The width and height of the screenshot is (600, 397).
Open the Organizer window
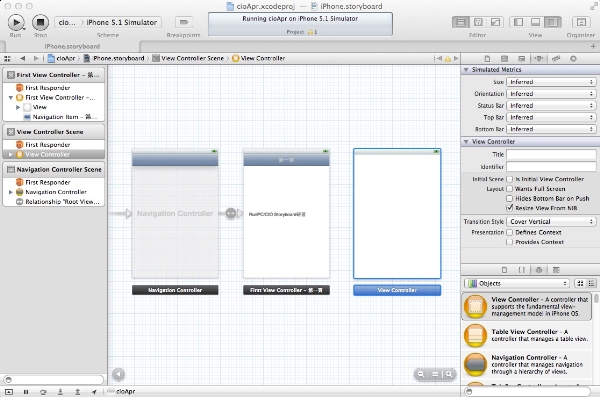[x=581, y=22]
